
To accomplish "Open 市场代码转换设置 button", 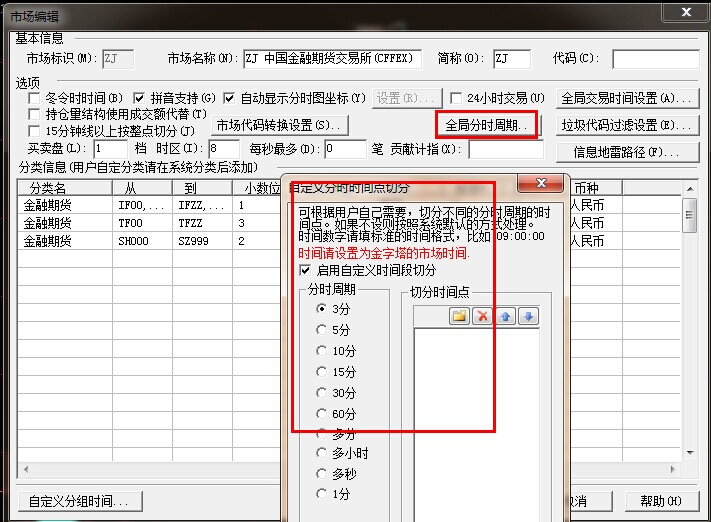I will click(x=278, y=126).
